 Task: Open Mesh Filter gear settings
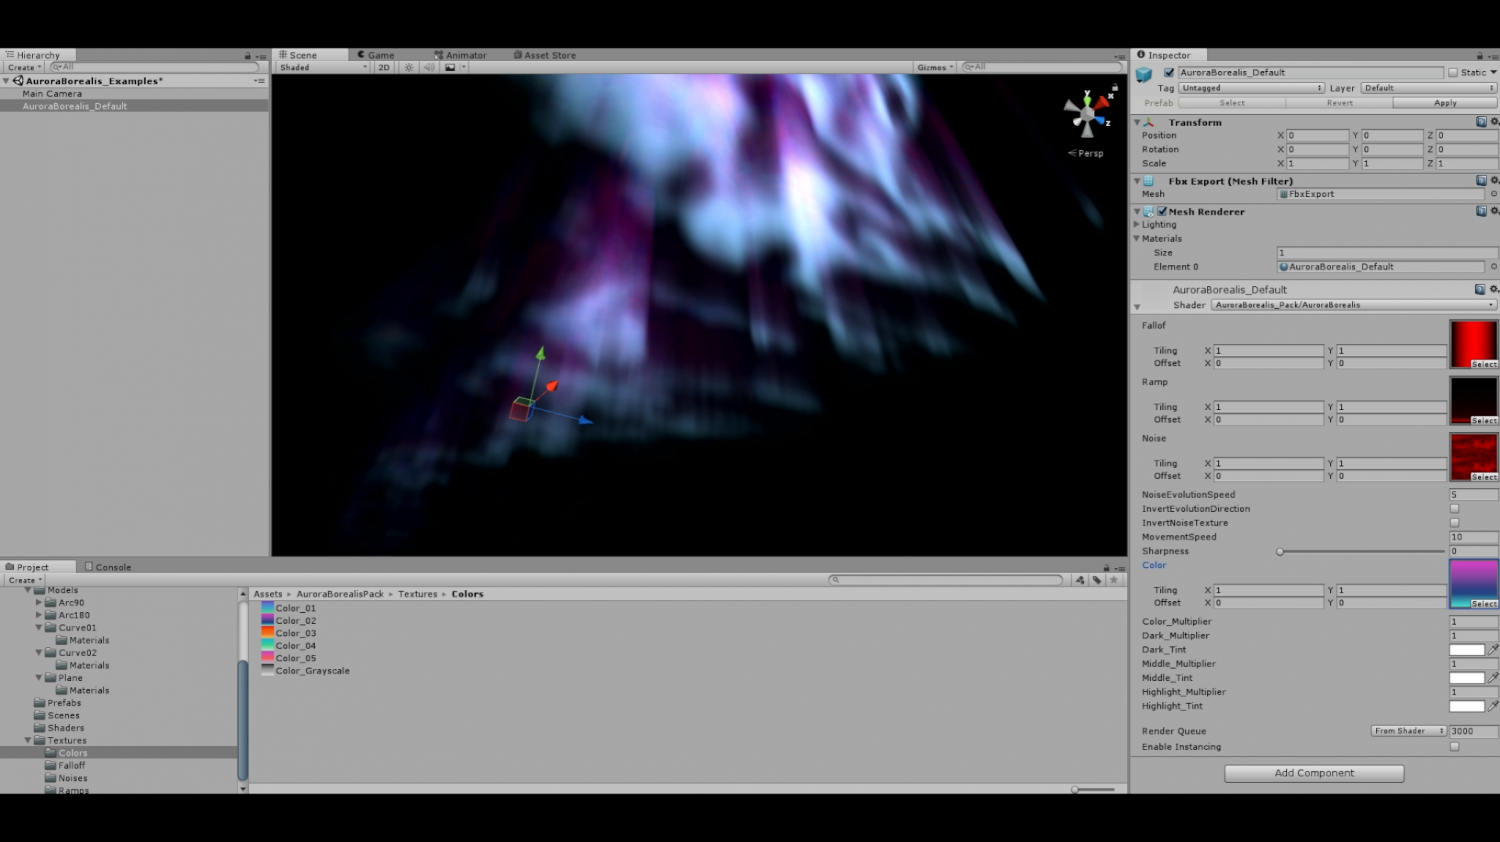(x=1494, y=181)
